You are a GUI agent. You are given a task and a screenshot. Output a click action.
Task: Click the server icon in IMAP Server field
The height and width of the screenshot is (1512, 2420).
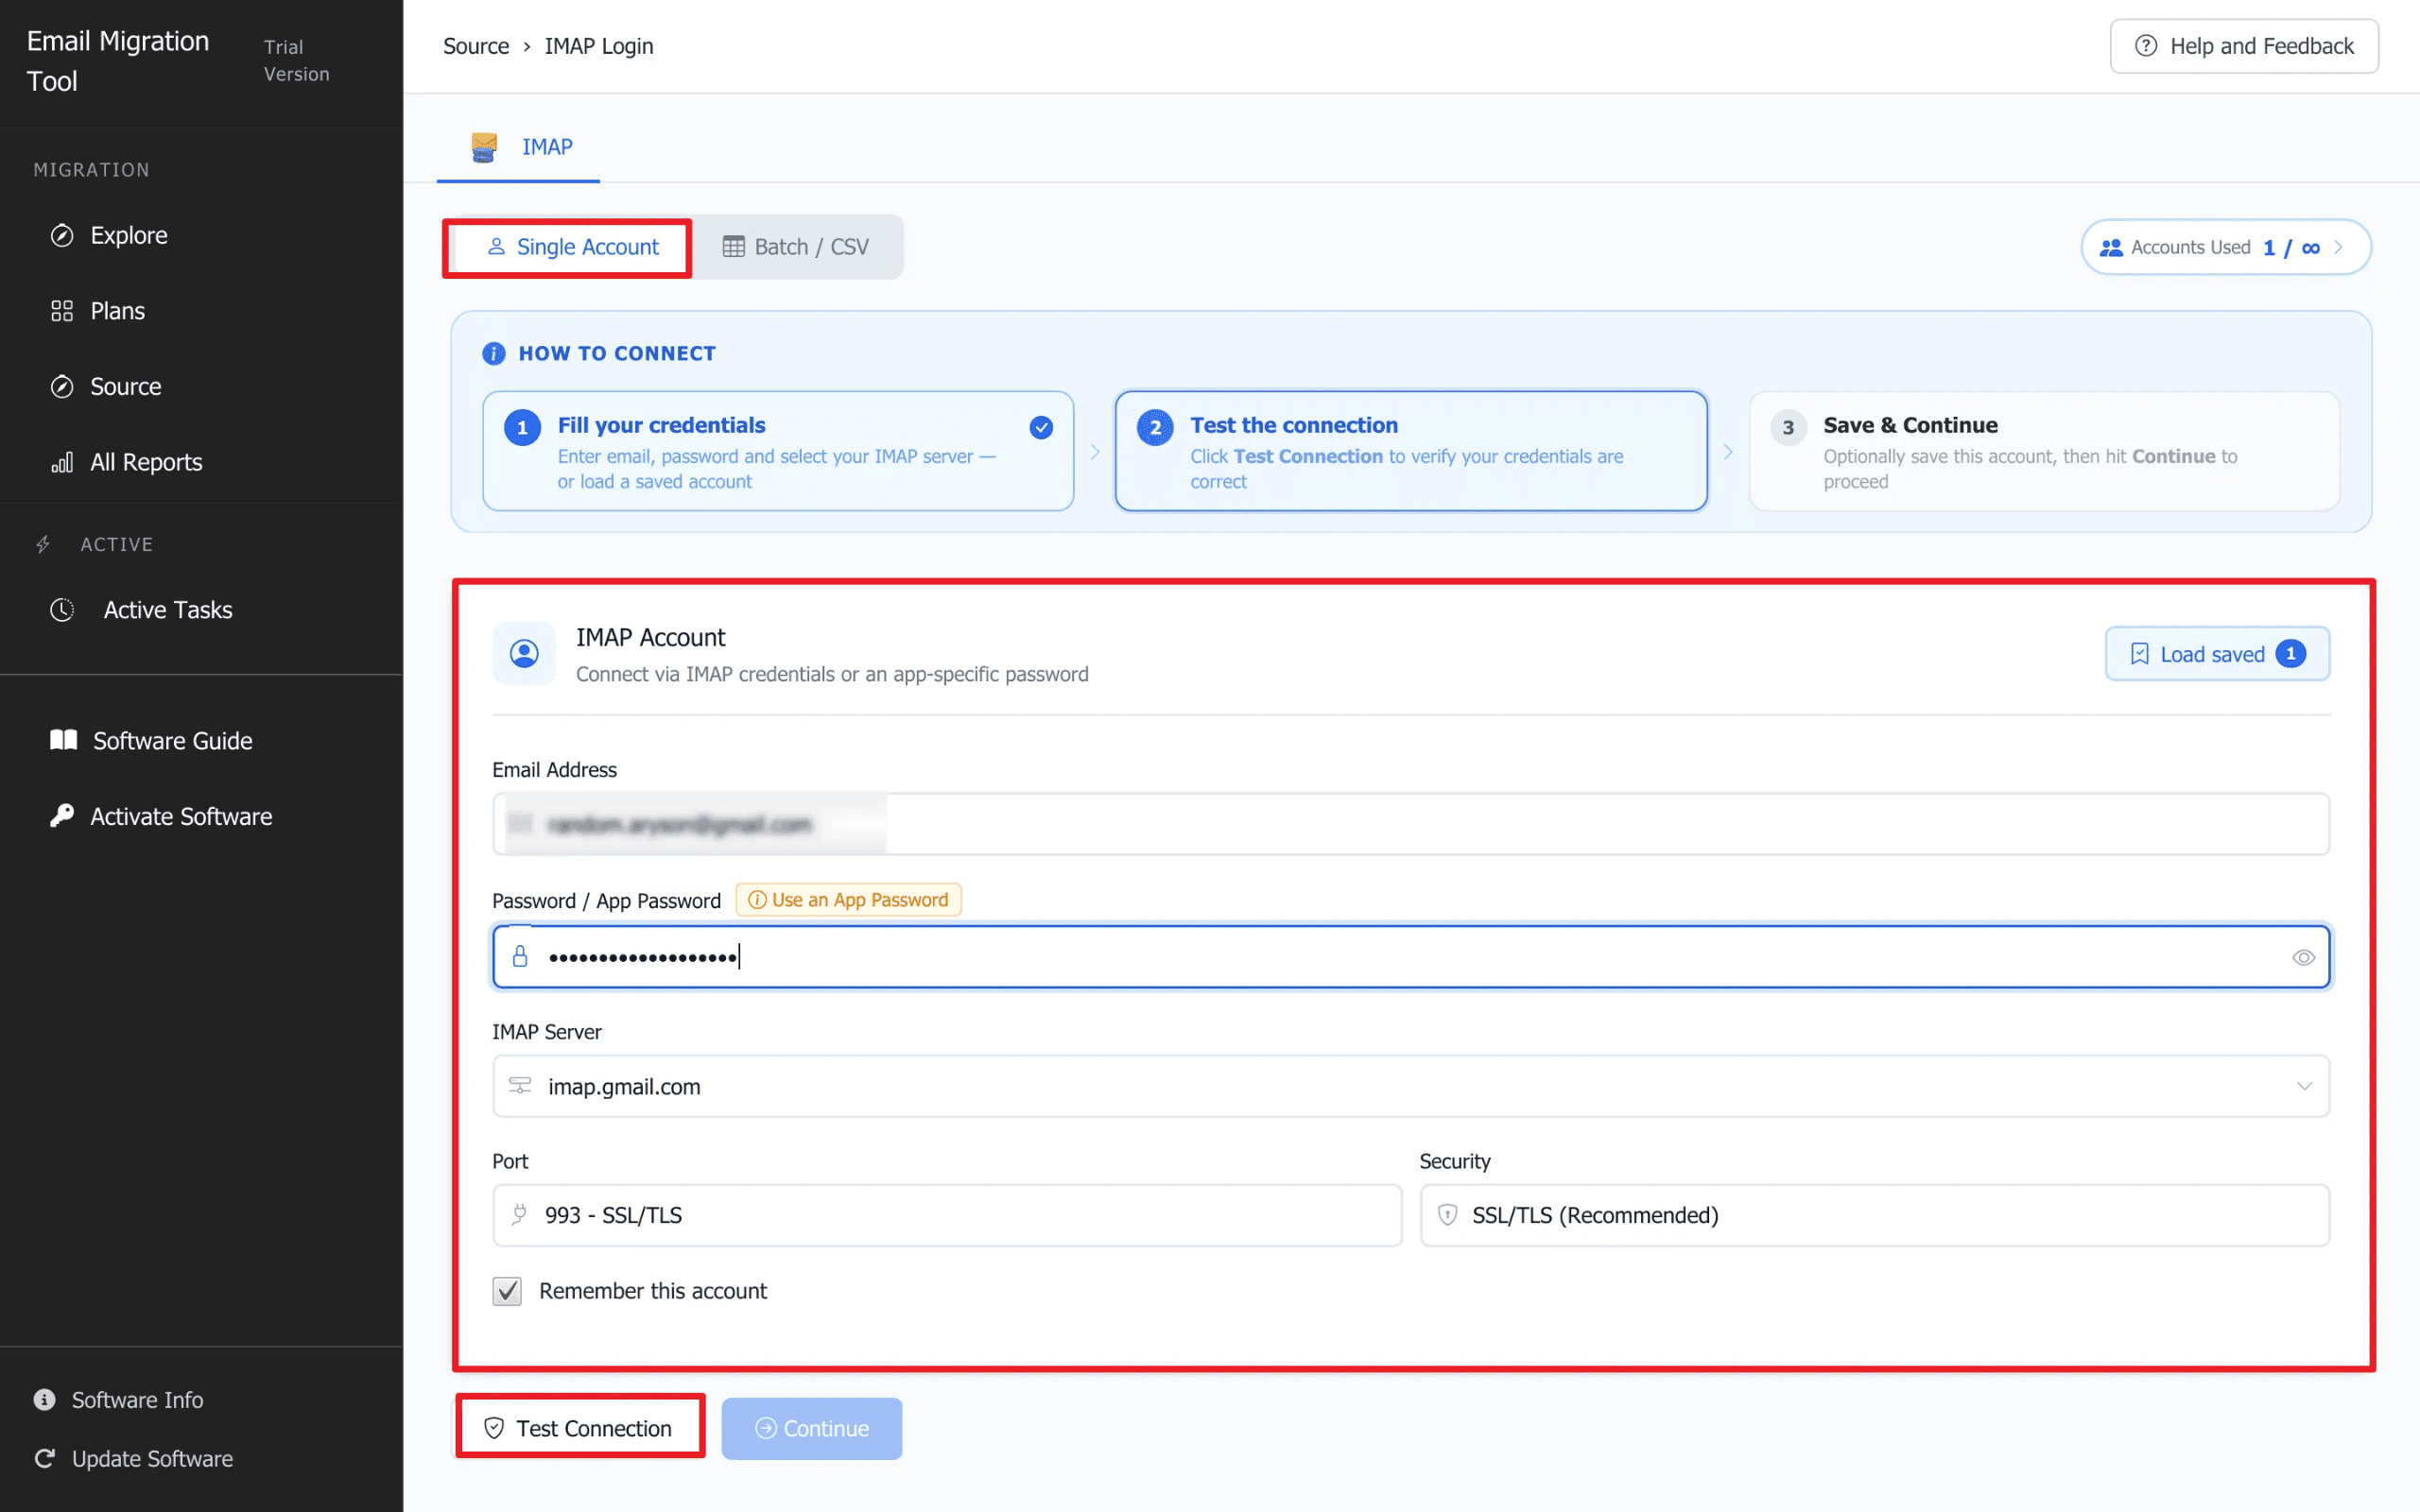(520, 1086)
